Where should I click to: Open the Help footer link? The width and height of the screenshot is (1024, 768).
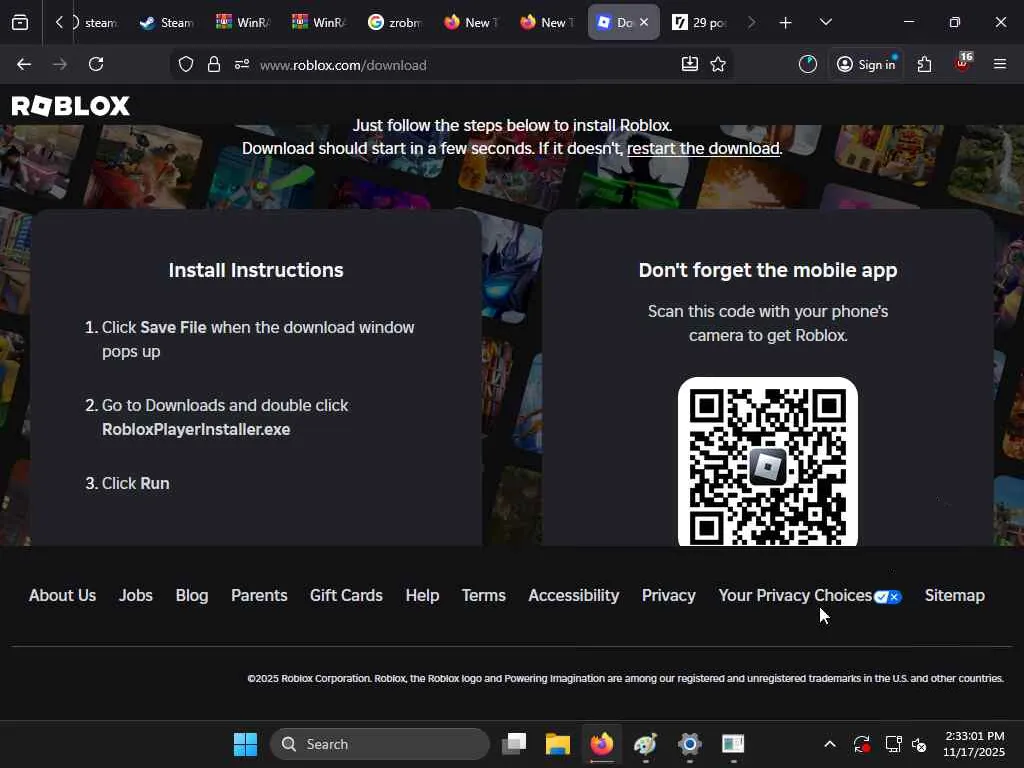(x=422, y=596)
